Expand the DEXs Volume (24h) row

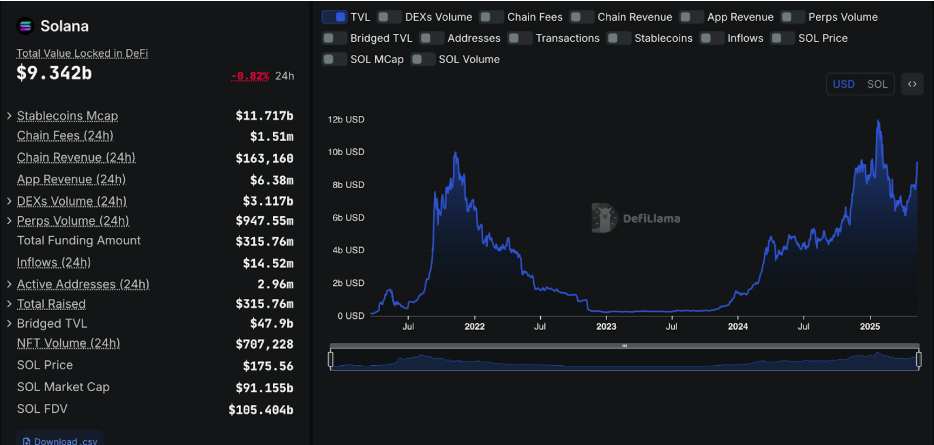9,201
